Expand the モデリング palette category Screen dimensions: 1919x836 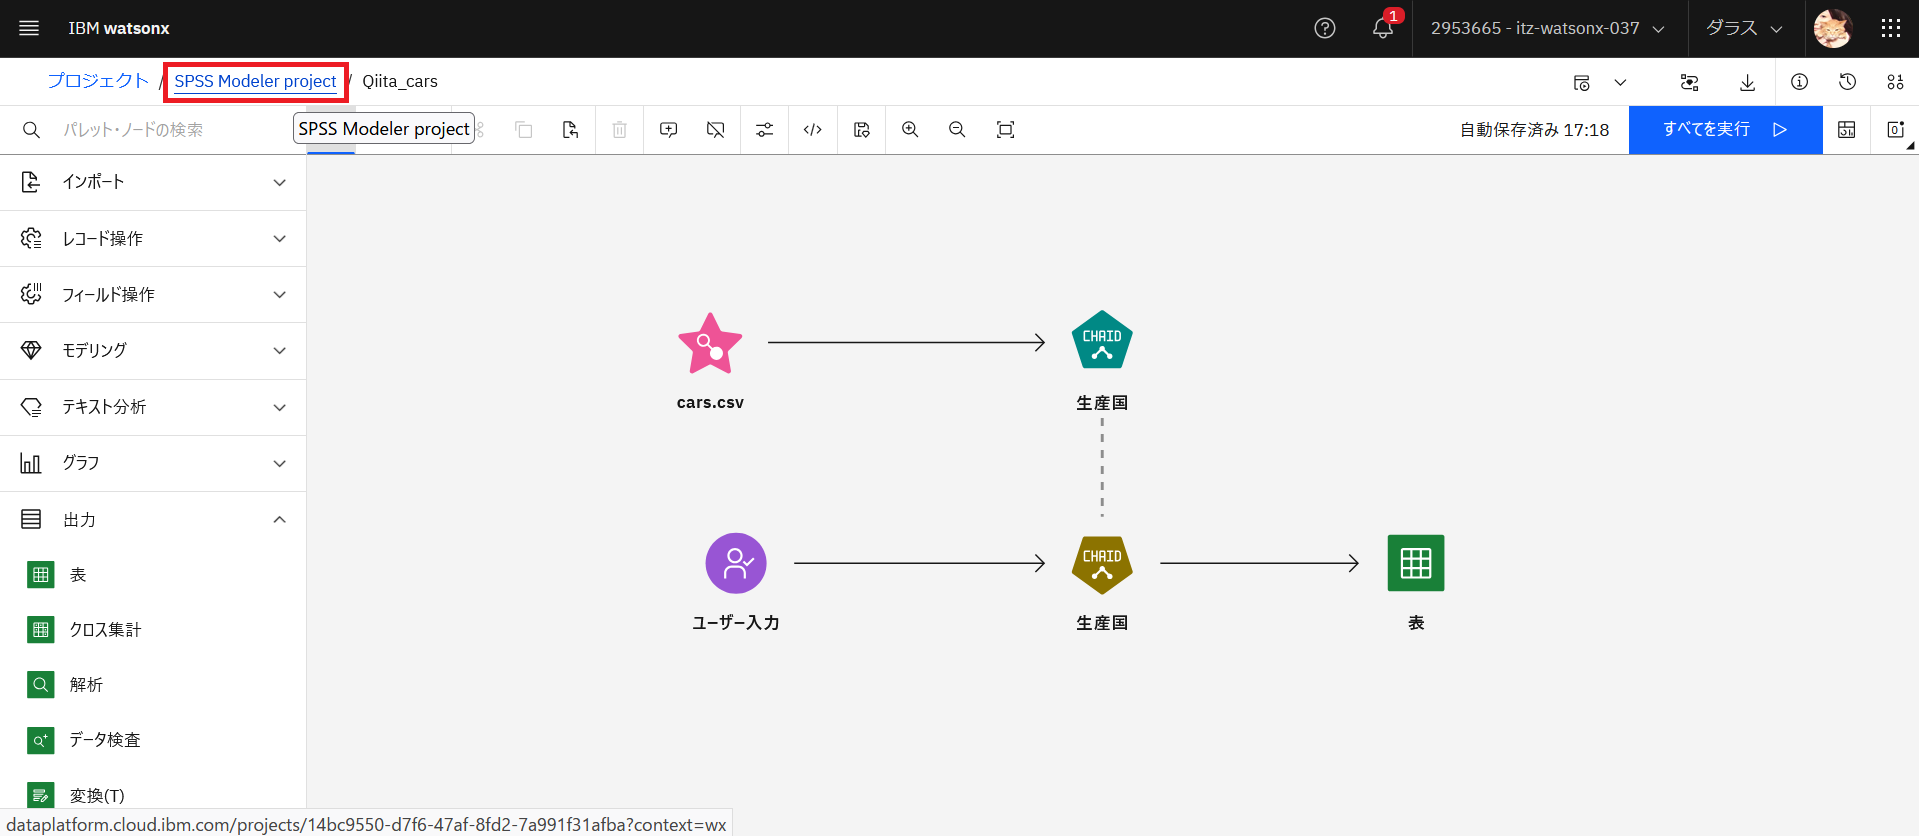tap(153, 350)
